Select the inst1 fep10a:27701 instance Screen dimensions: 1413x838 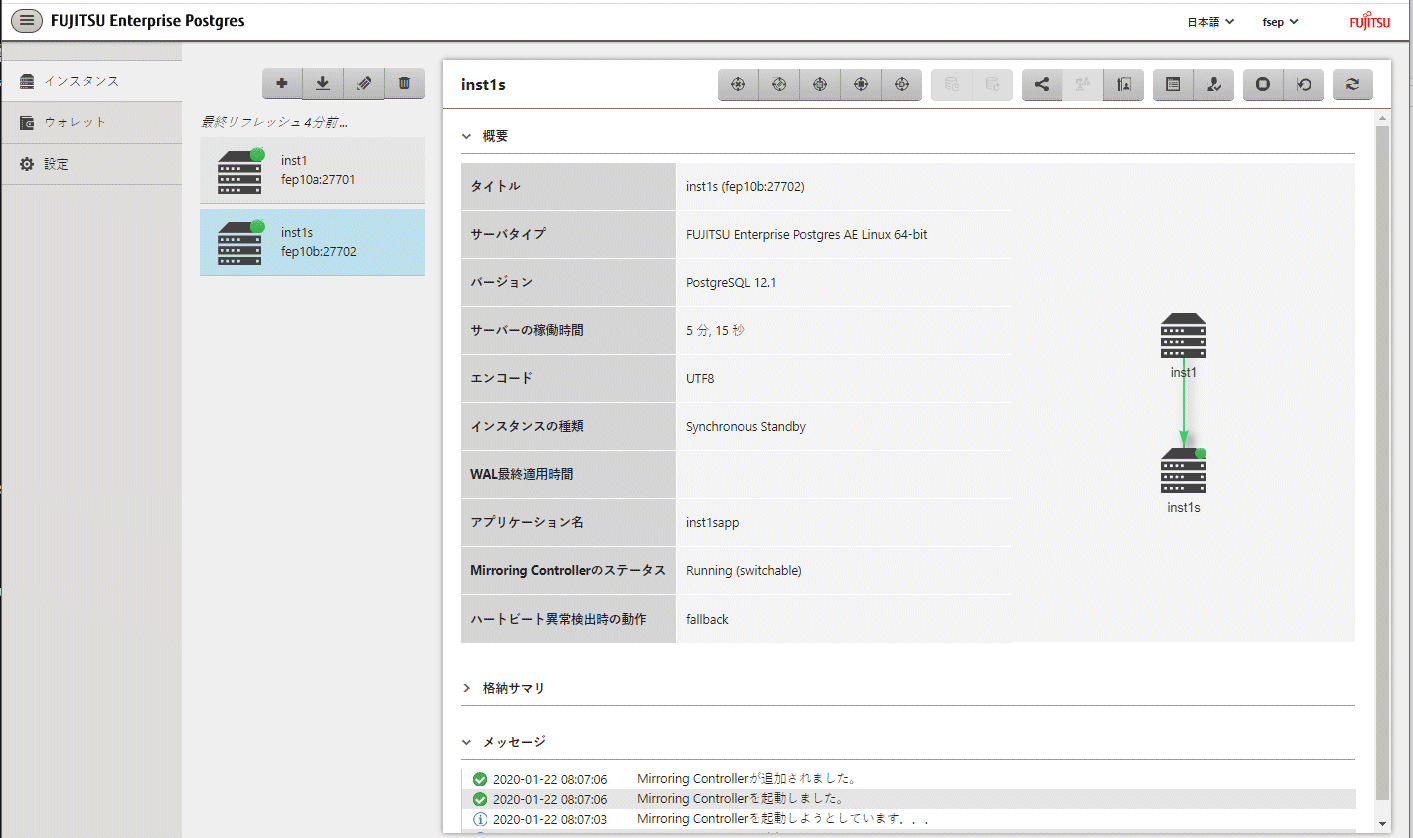312,170
